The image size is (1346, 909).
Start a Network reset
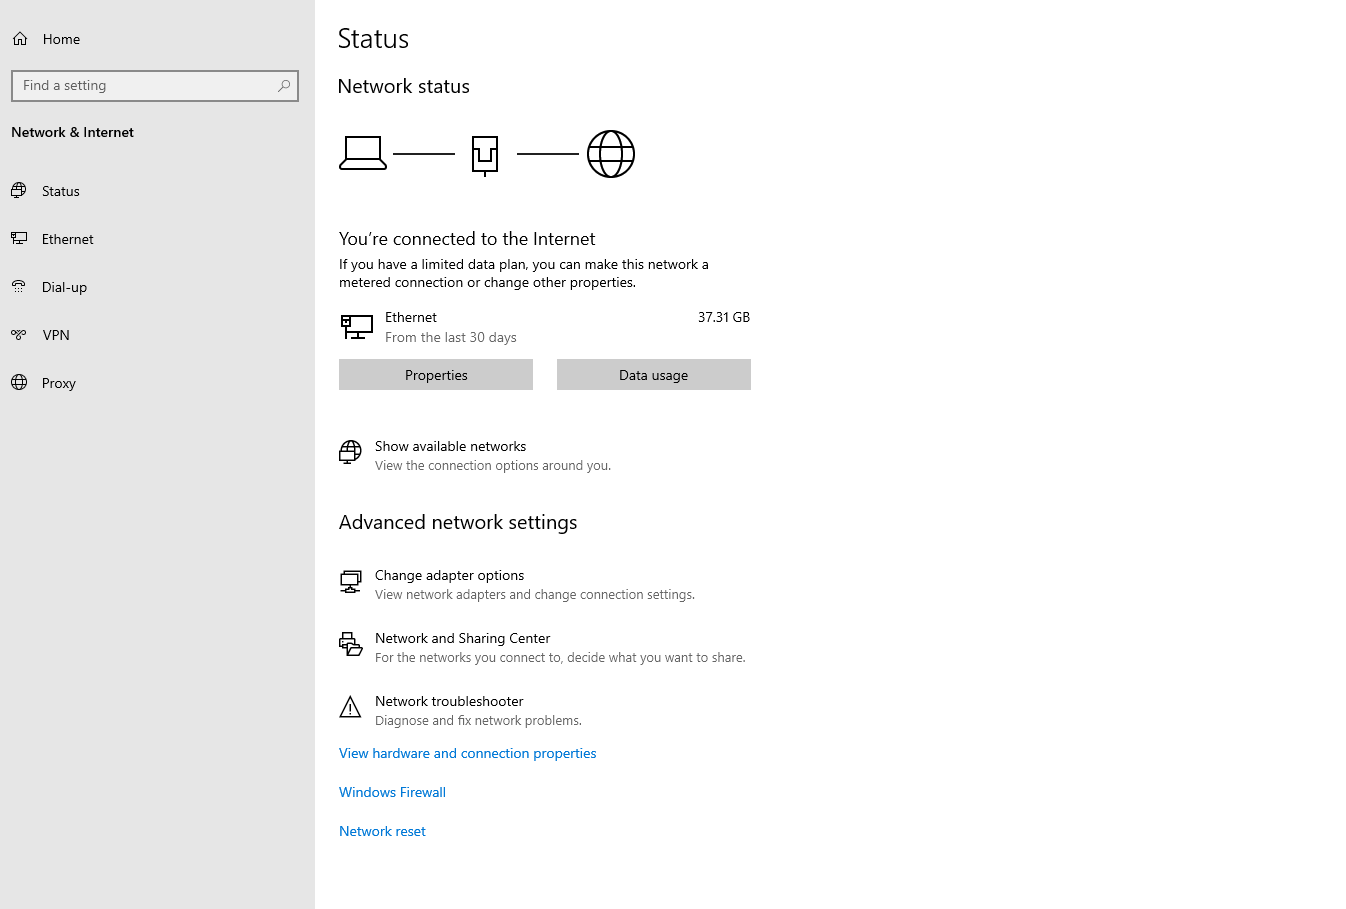click(382, 831)
